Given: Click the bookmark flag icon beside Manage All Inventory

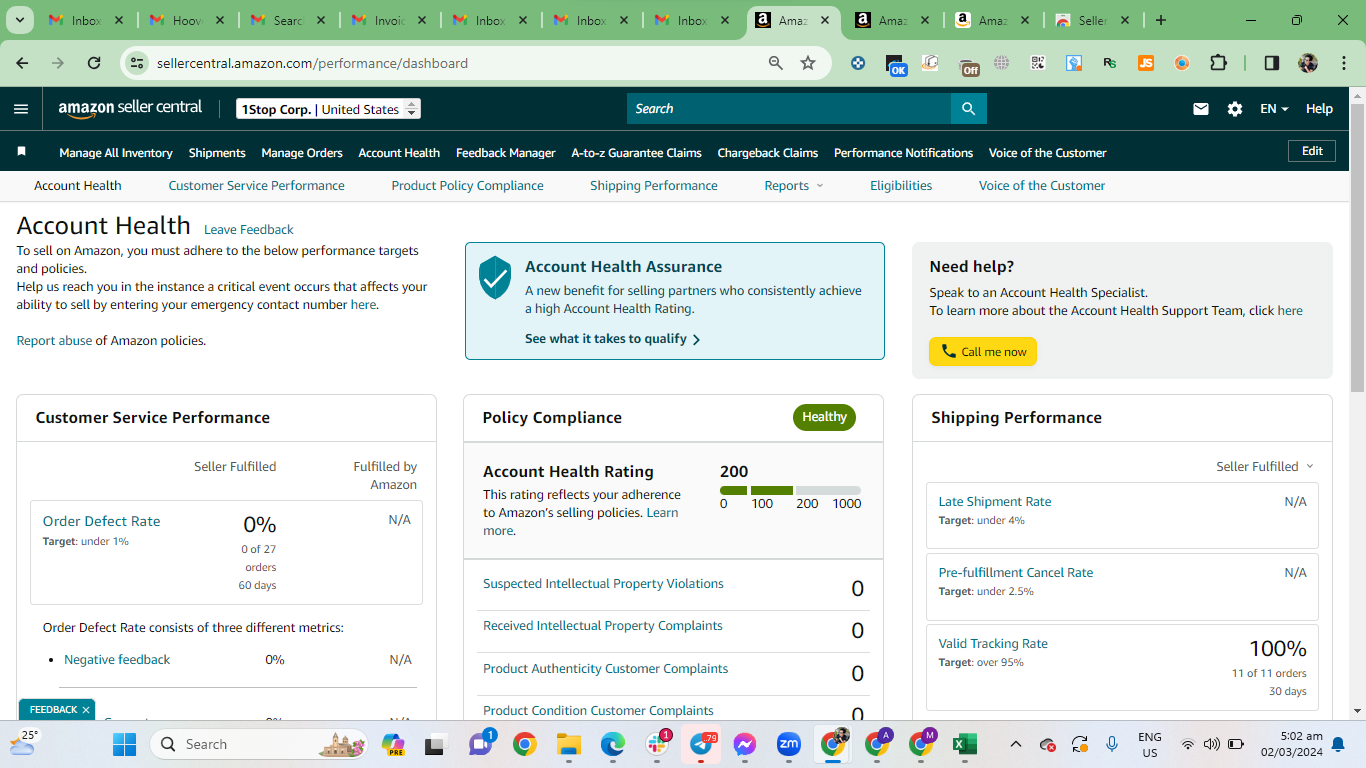Looking at the screenshot, I should (x=21, y=152).
